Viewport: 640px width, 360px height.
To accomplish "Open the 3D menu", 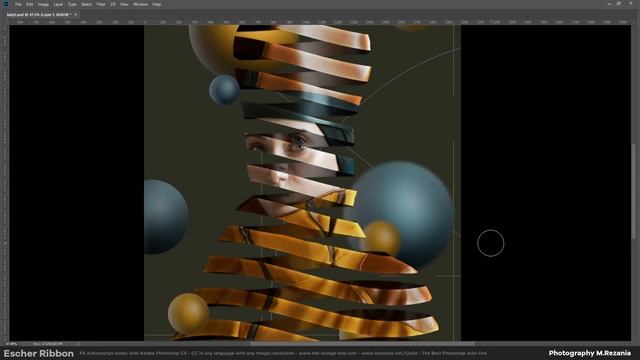I will [113, 4].
